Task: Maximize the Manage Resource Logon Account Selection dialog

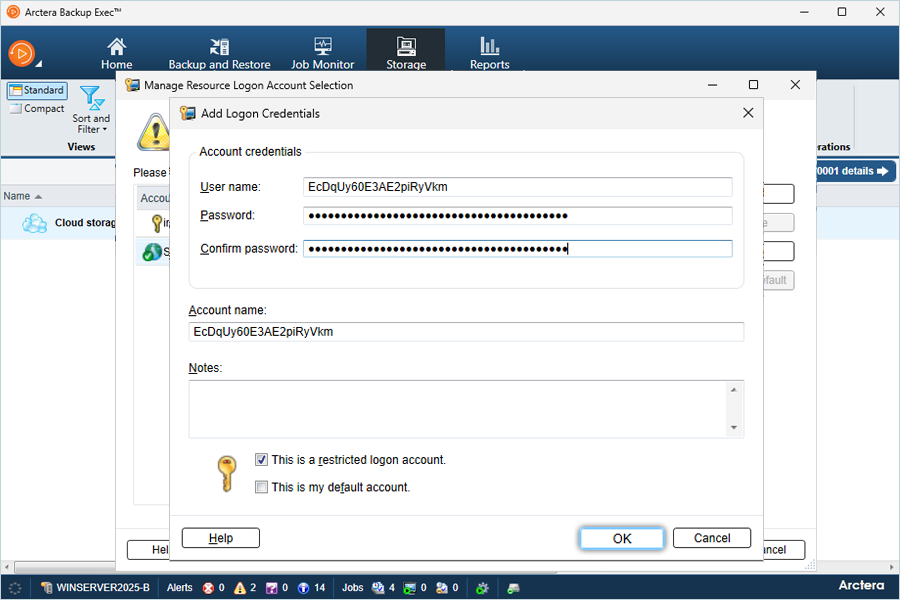Action: (754, 85)
